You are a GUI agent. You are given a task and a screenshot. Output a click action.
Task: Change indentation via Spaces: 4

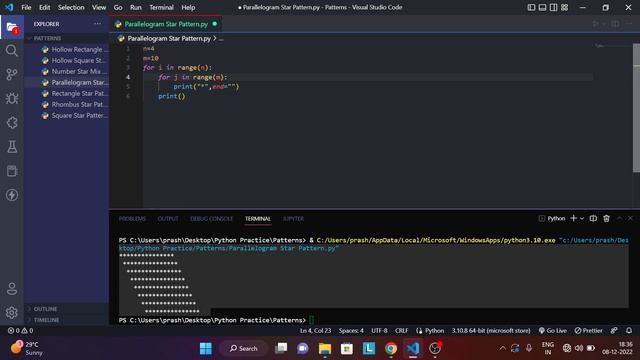click(x=351, y=331)
